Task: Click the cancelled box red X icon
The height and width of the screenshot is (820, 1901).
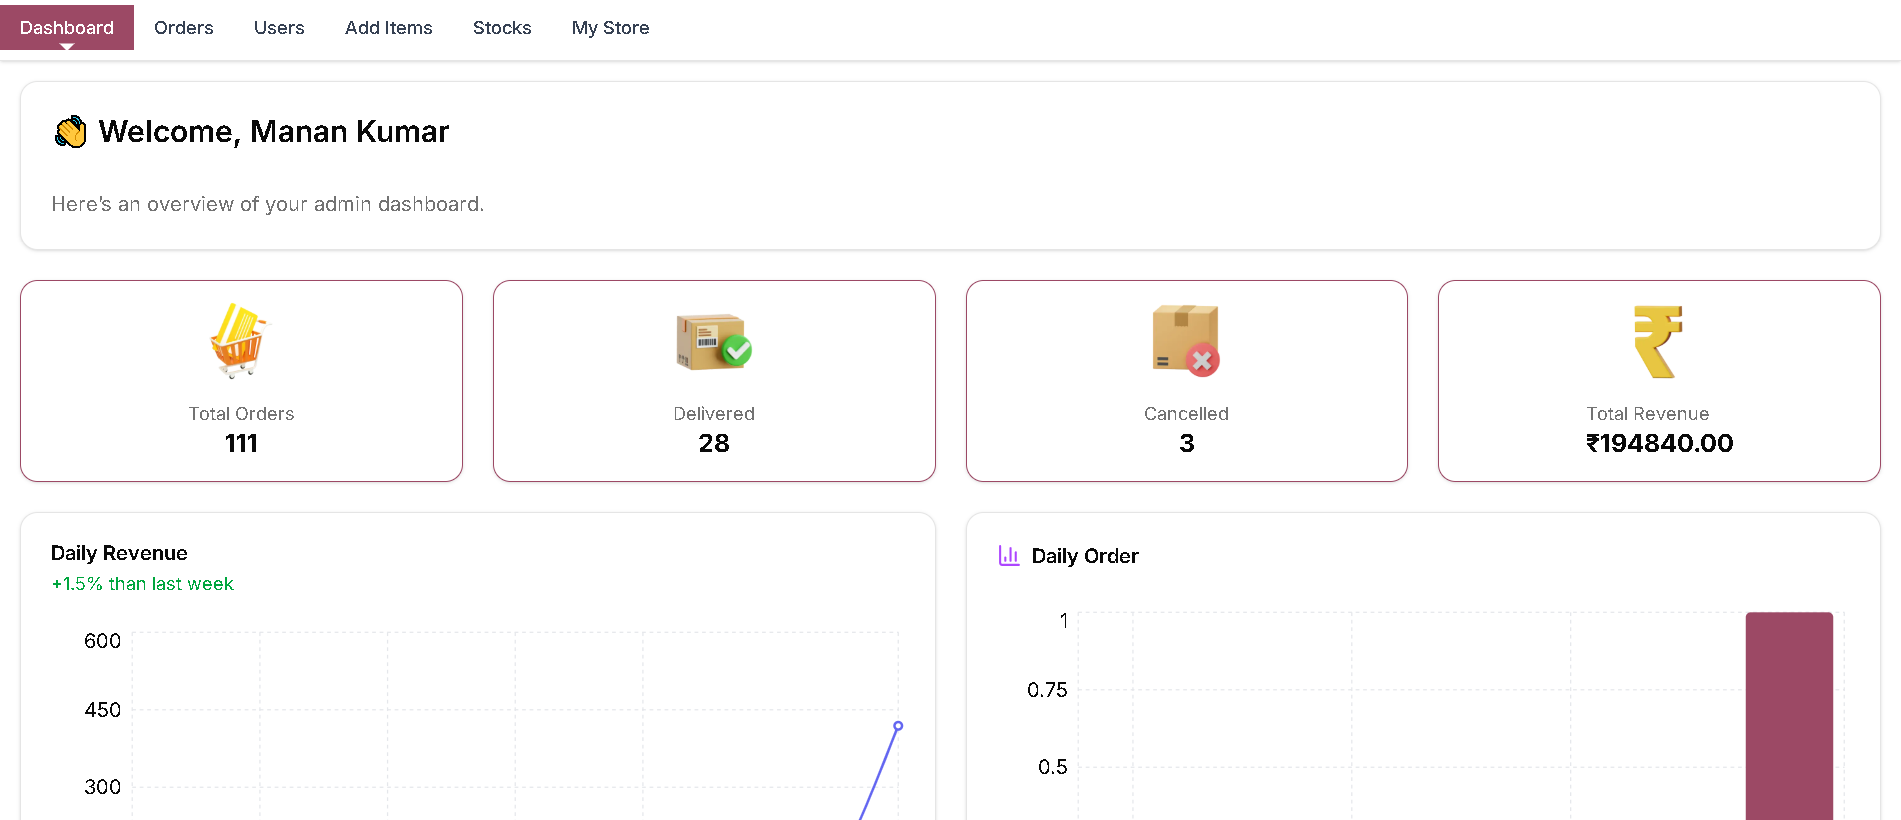Action: tap(1186, 341)
